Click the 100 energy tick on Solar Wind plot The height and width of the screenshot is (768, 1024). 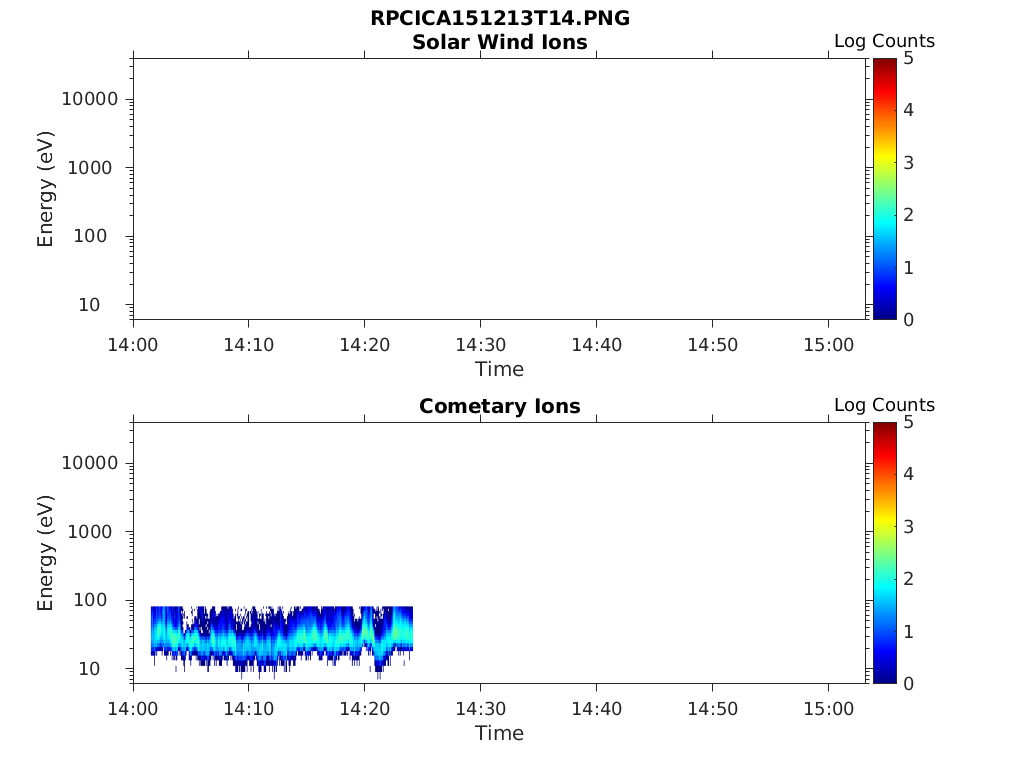pyautogui.click(x=89, y=236)
